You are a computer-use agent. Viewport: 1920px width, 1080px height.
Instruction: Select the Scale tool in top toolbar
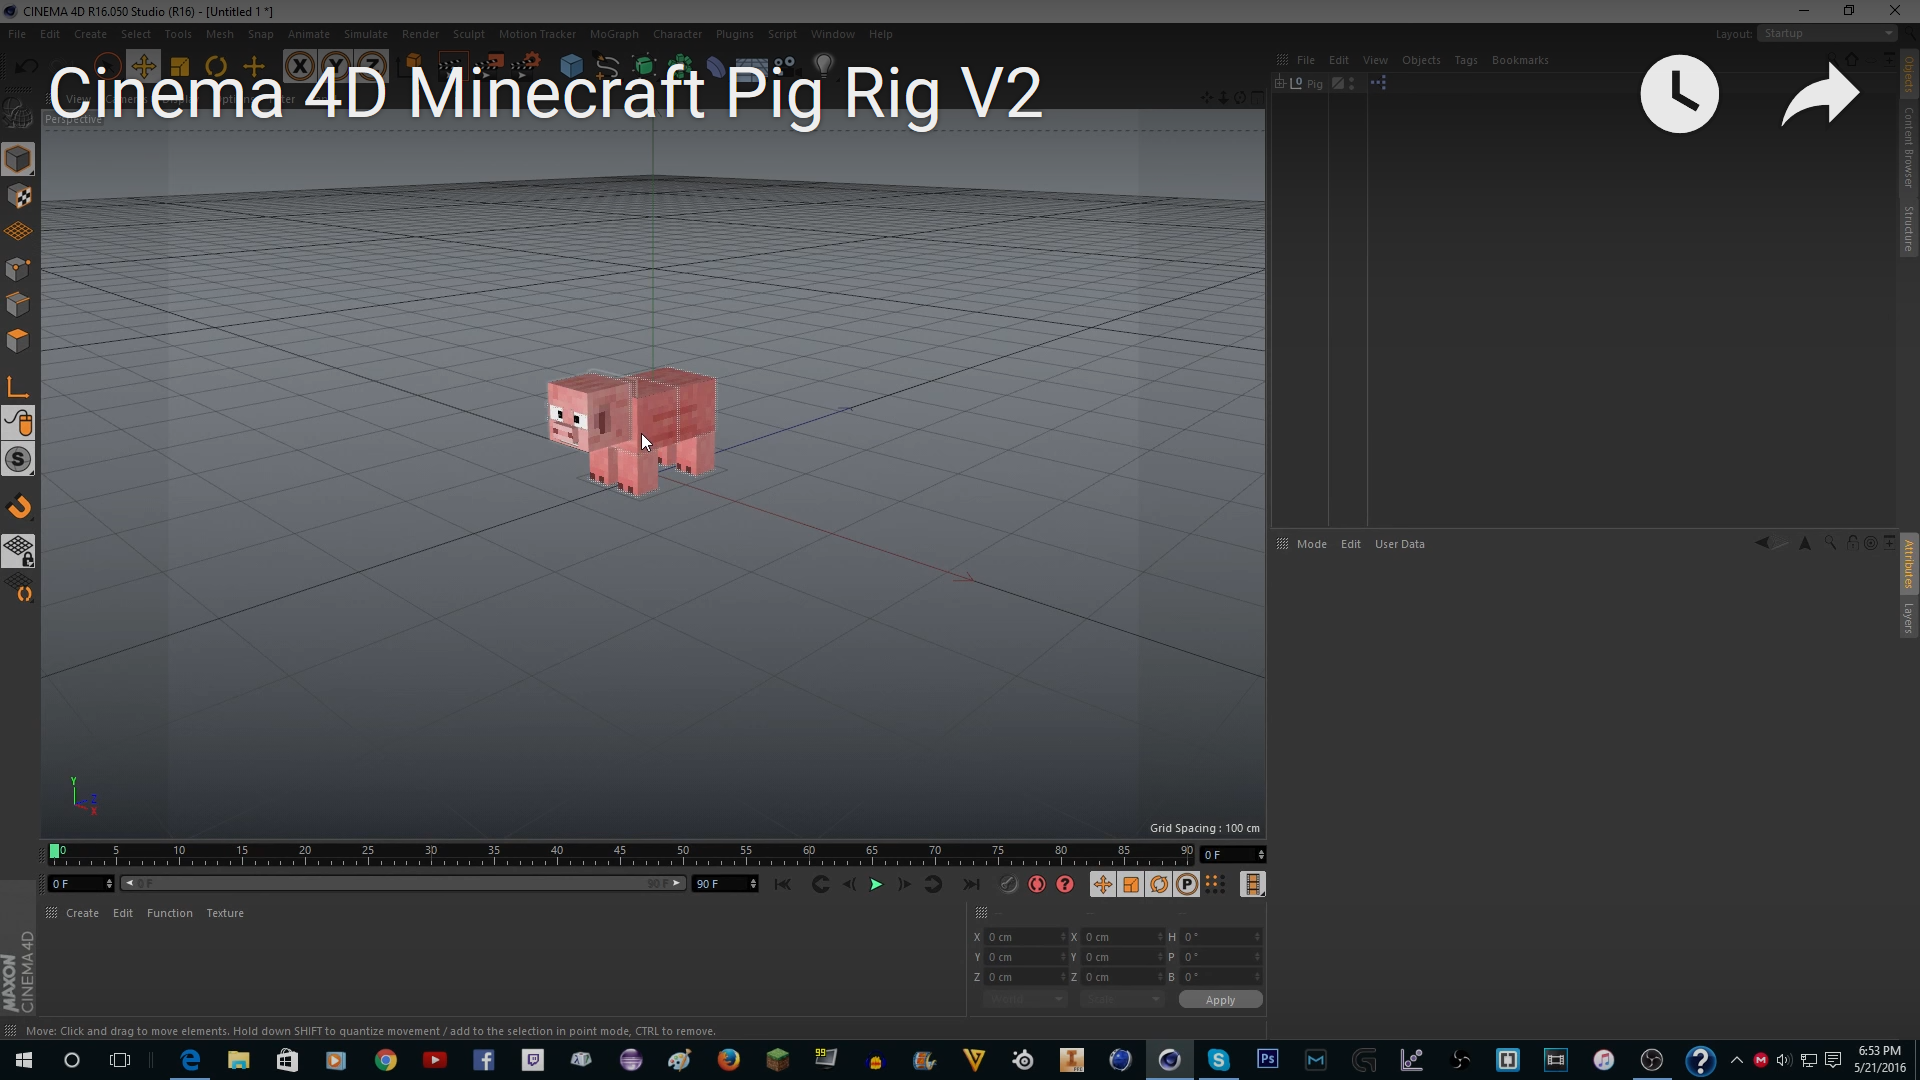180,67
